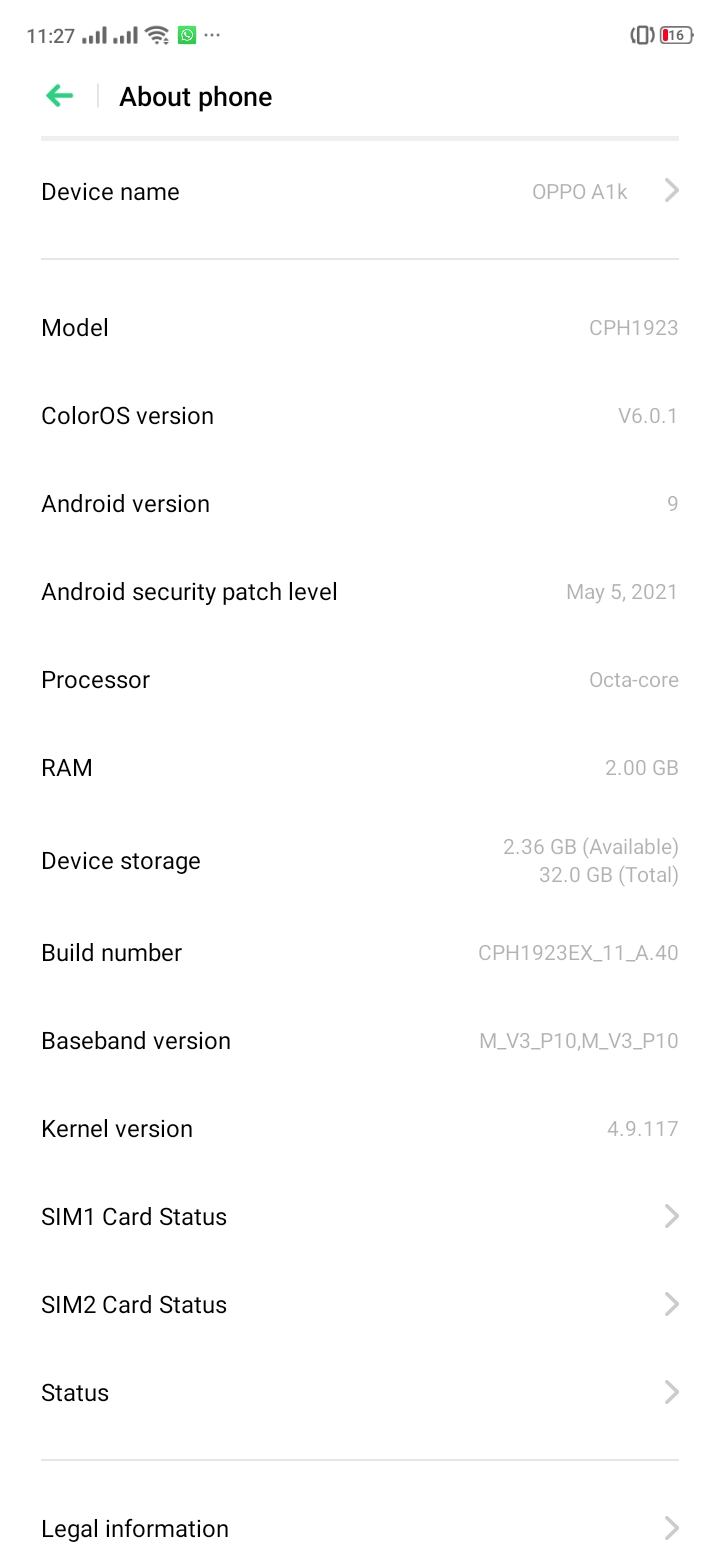The width and height of the screenshot is (720, 1560).
Task: Open Device name to rename phone
Action: (360, 191)
